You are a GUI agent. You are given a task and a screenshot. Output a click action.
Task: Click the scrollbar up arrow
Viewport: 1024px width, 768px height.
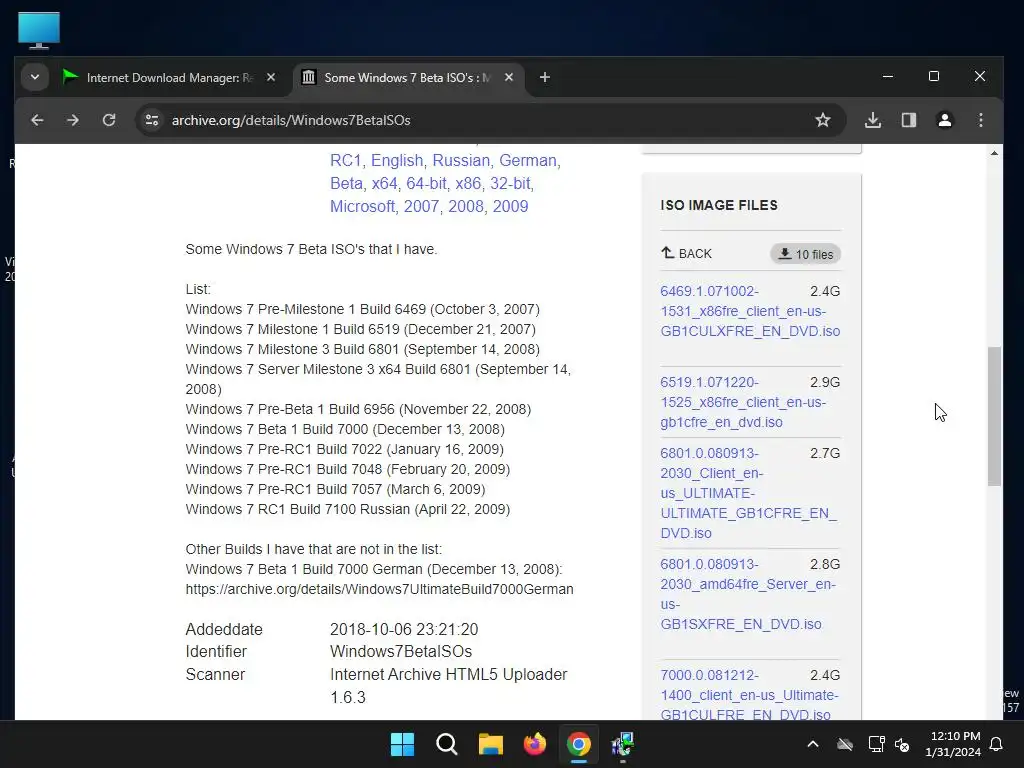(994, 153)
